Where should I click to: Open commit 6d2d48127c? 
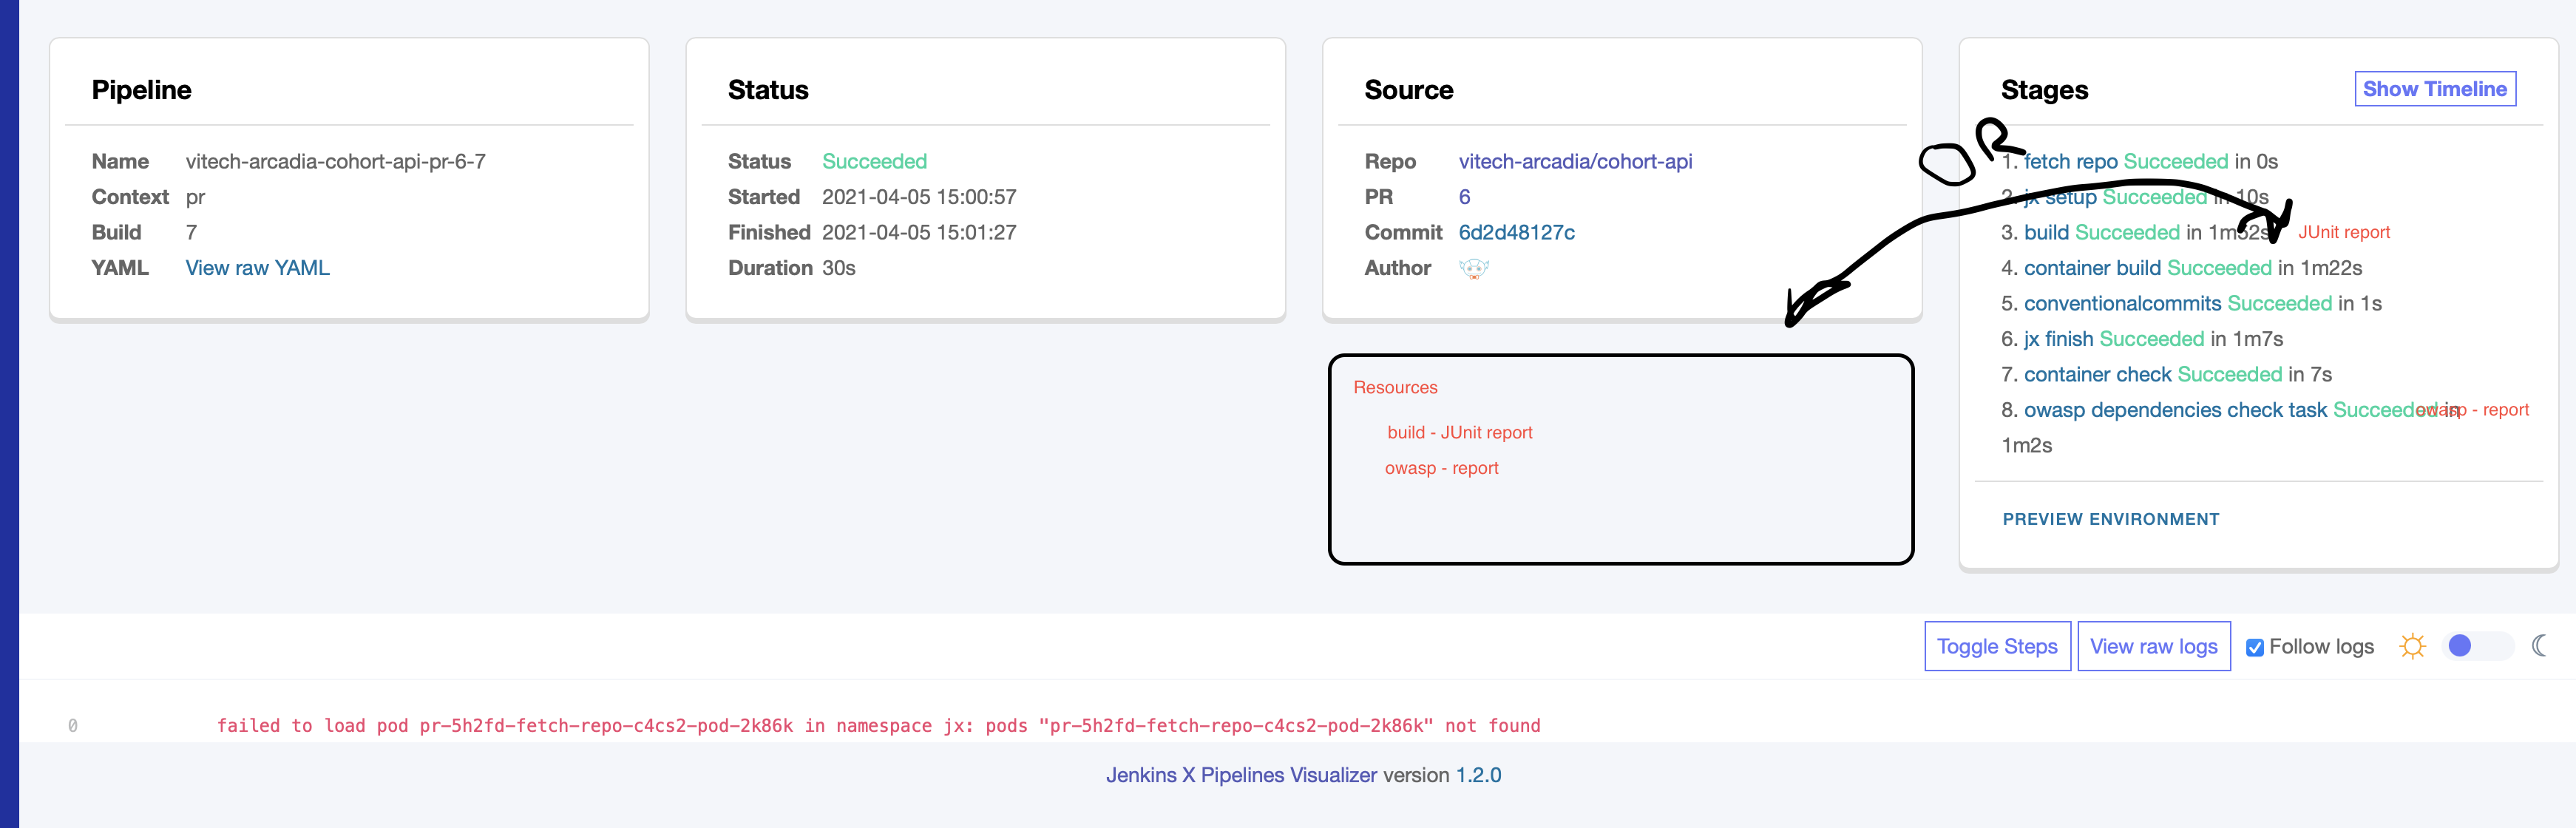pyautogui.click(x=1516, y=232)
